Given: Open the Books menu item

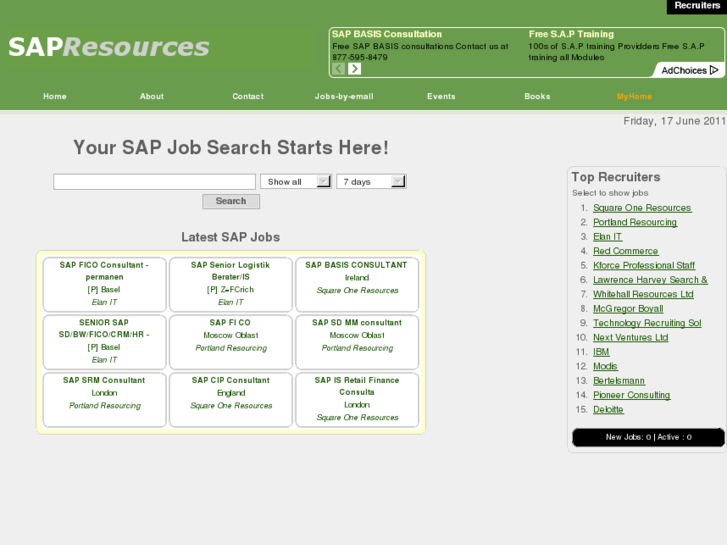Looking at the screenshot, I should (x=537, y=96).
